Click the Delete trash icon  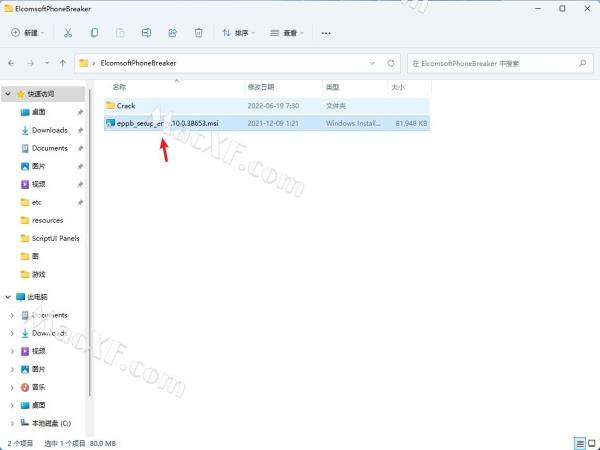click(x=198, y=33)
